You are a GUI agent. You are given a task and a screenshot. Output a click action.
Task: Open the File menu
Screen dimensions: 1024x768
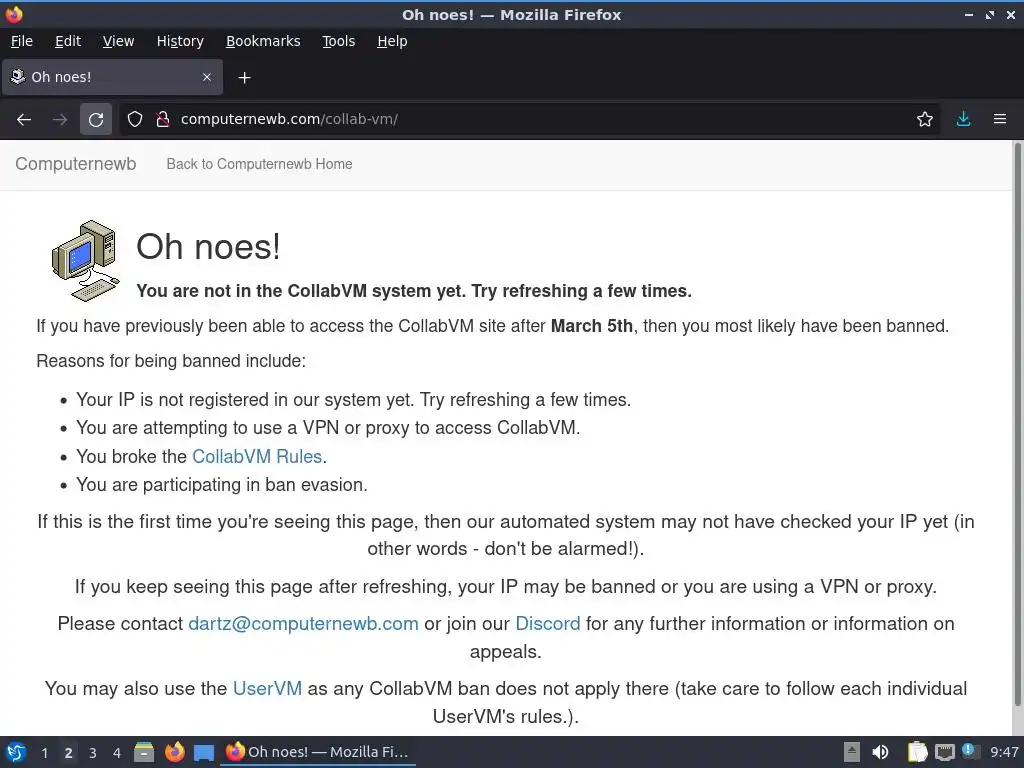[22, 41]
